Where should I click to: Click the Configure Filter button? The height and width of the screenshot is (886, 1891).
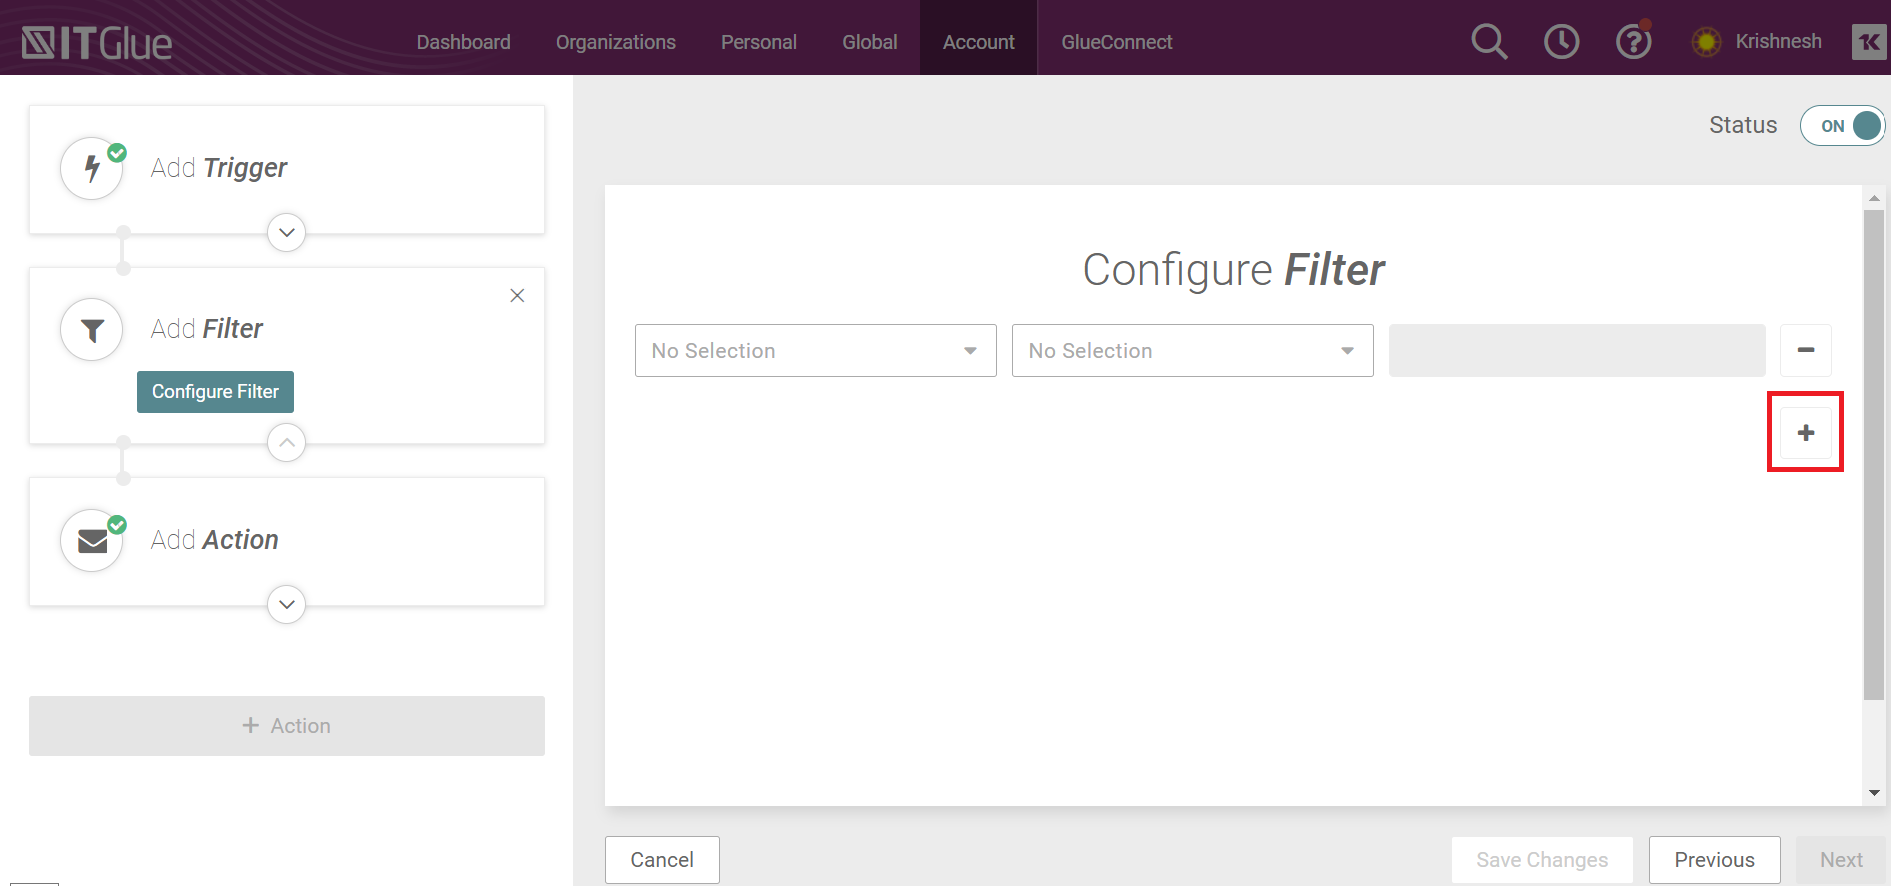(x=215, y=392)
